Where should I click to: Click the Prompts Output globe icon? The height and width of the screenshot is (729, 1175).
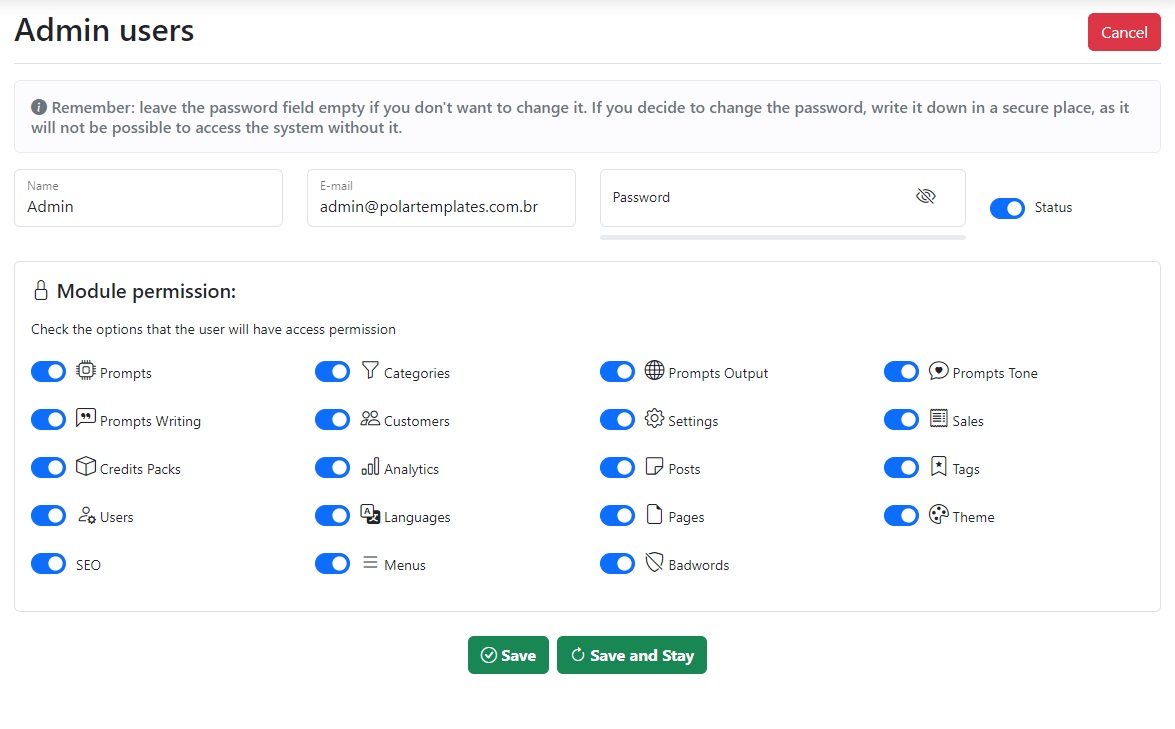[654, 371]
